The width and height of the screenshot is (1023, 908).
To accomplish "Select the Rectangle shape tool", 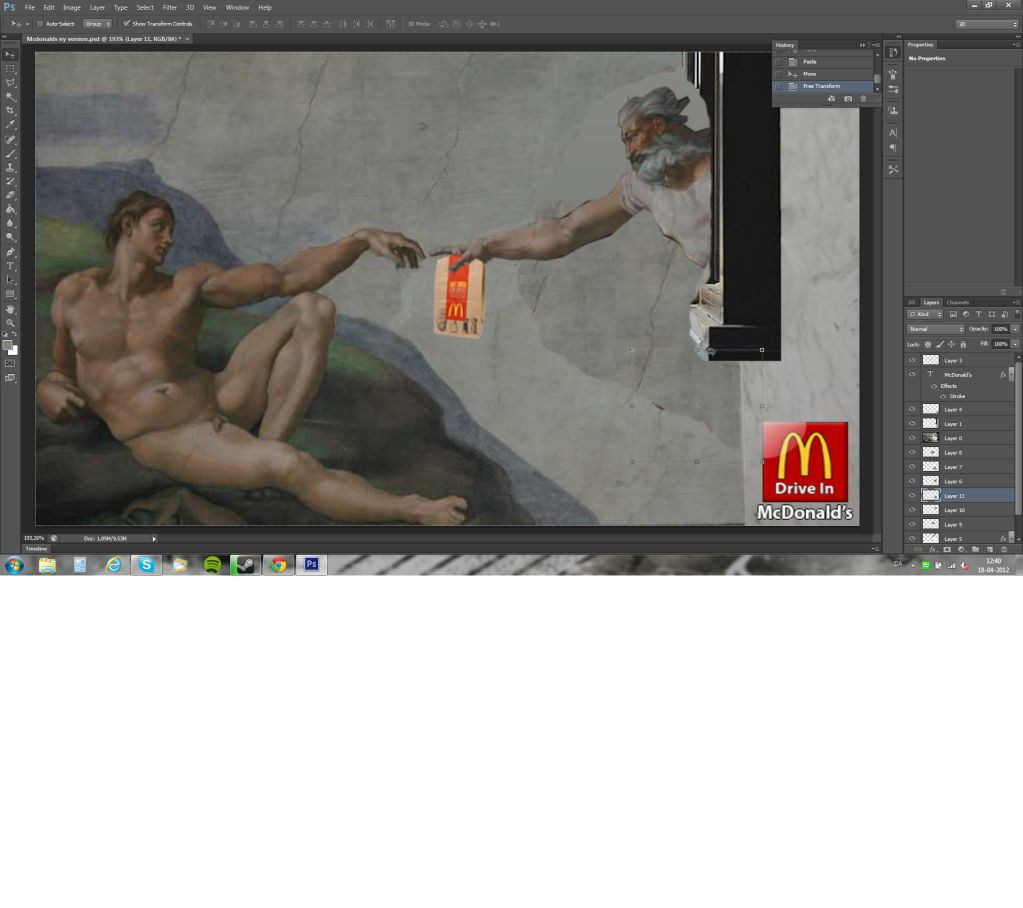I will (10, 294).
